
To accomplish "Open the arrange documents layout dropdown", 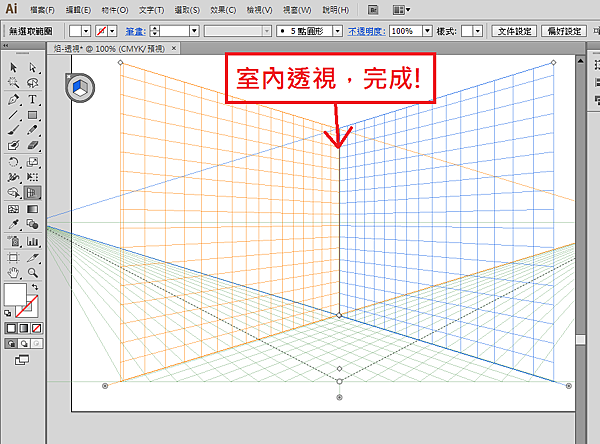I will pyautogui.click(x=404, y=9).
